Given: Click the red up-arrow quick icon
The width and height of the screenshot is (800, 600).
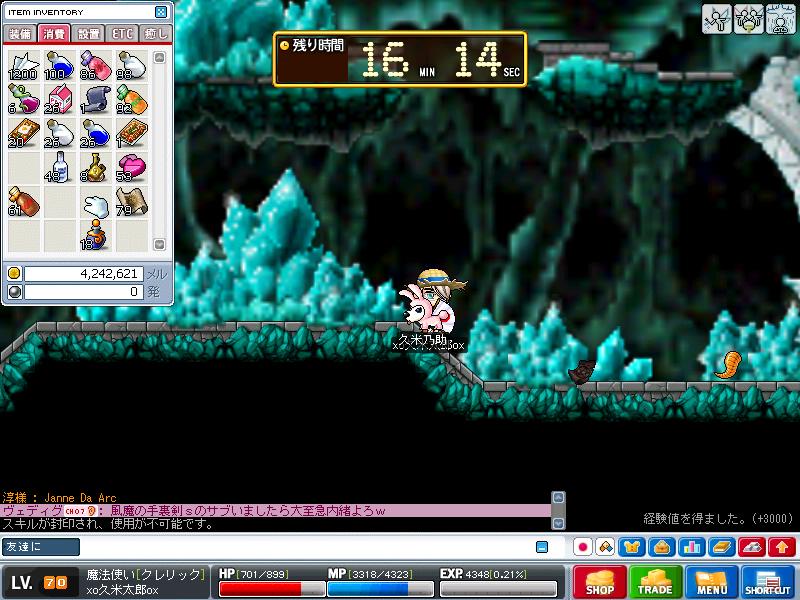Looking at the screenshot, I should click(x=782, y=547).
